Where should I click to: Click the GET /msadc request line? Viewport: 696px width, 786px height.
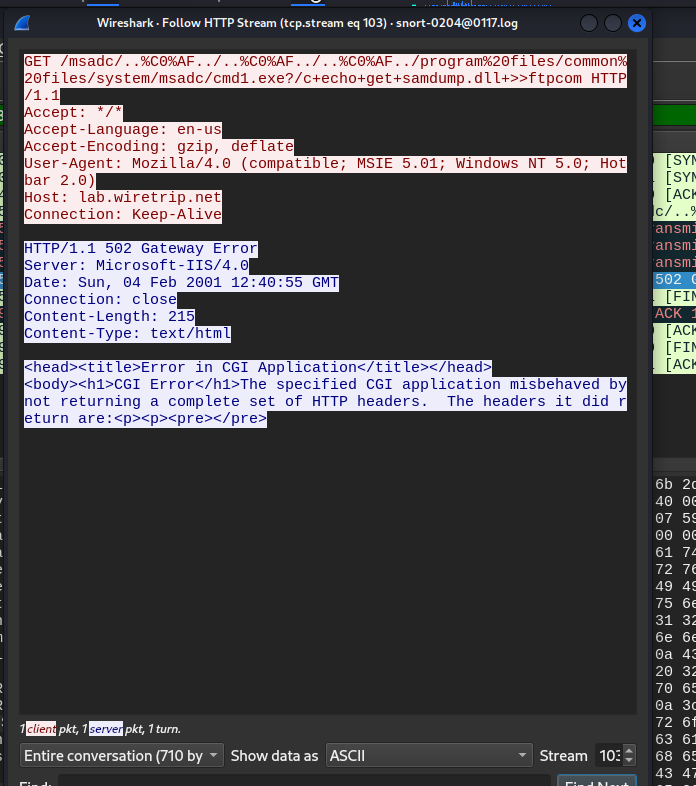(325, 78)
